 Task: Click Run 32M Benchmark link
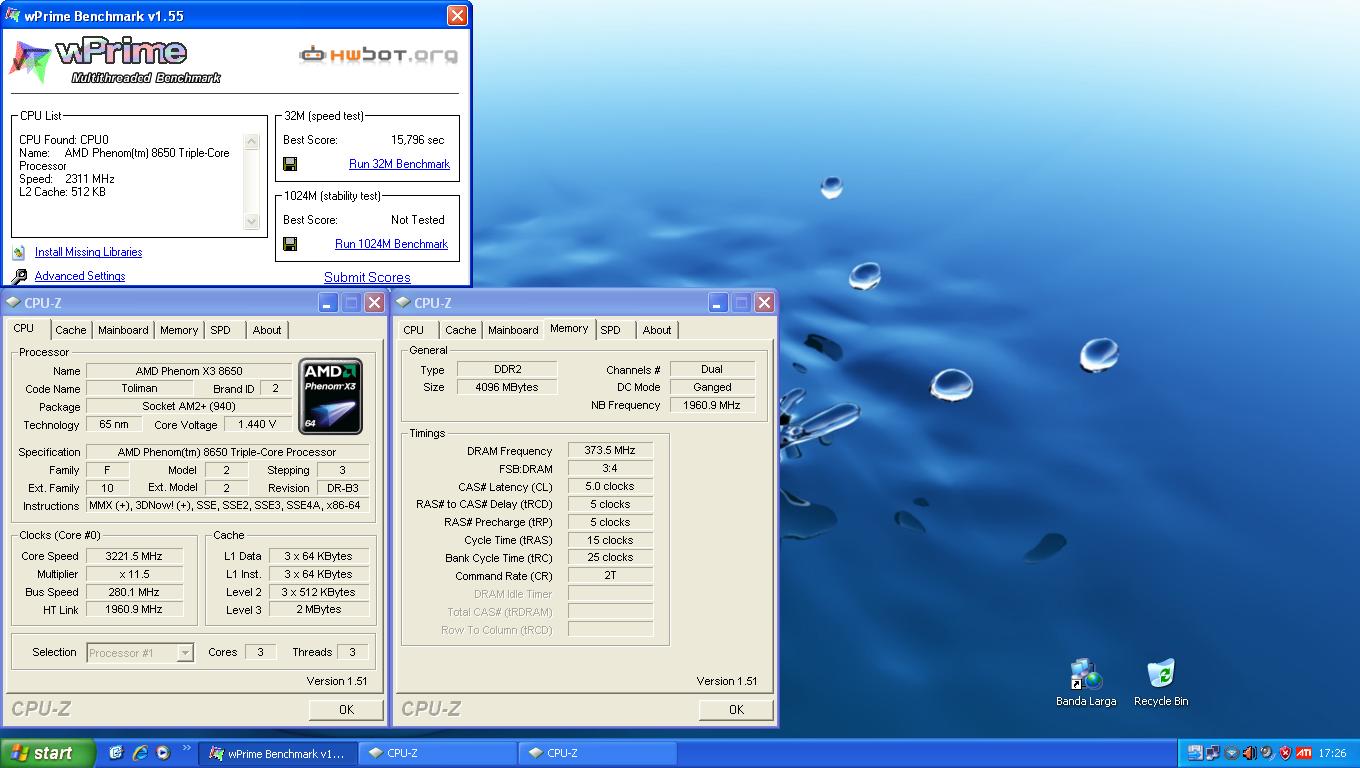(399, 164)
